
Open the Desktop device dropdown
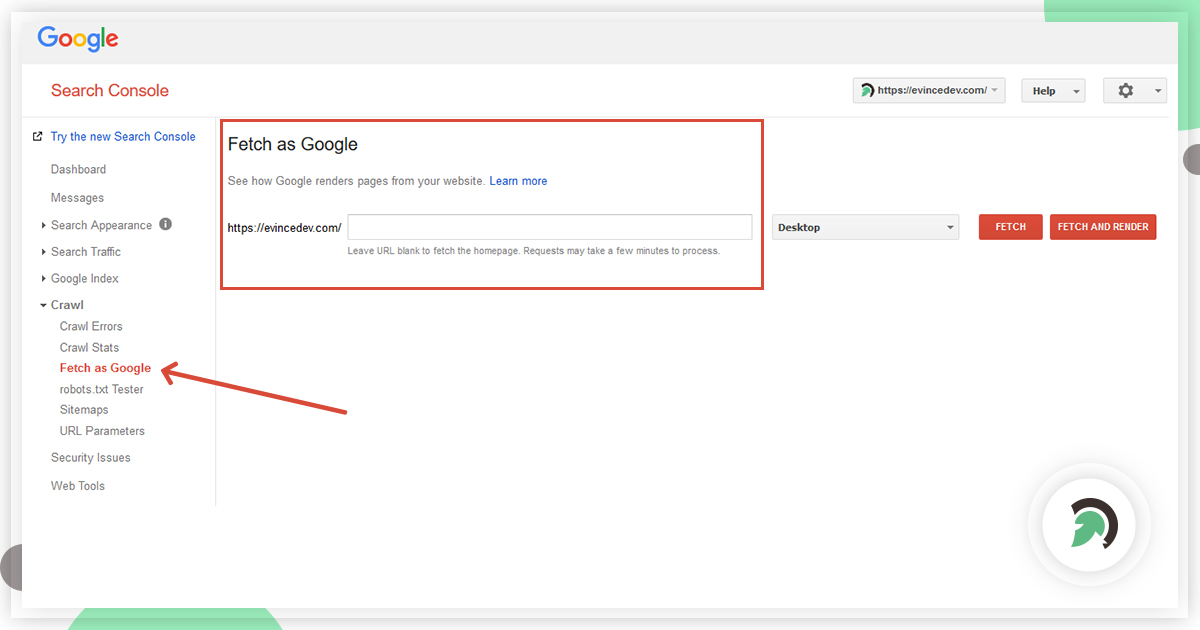pos(864,227)
